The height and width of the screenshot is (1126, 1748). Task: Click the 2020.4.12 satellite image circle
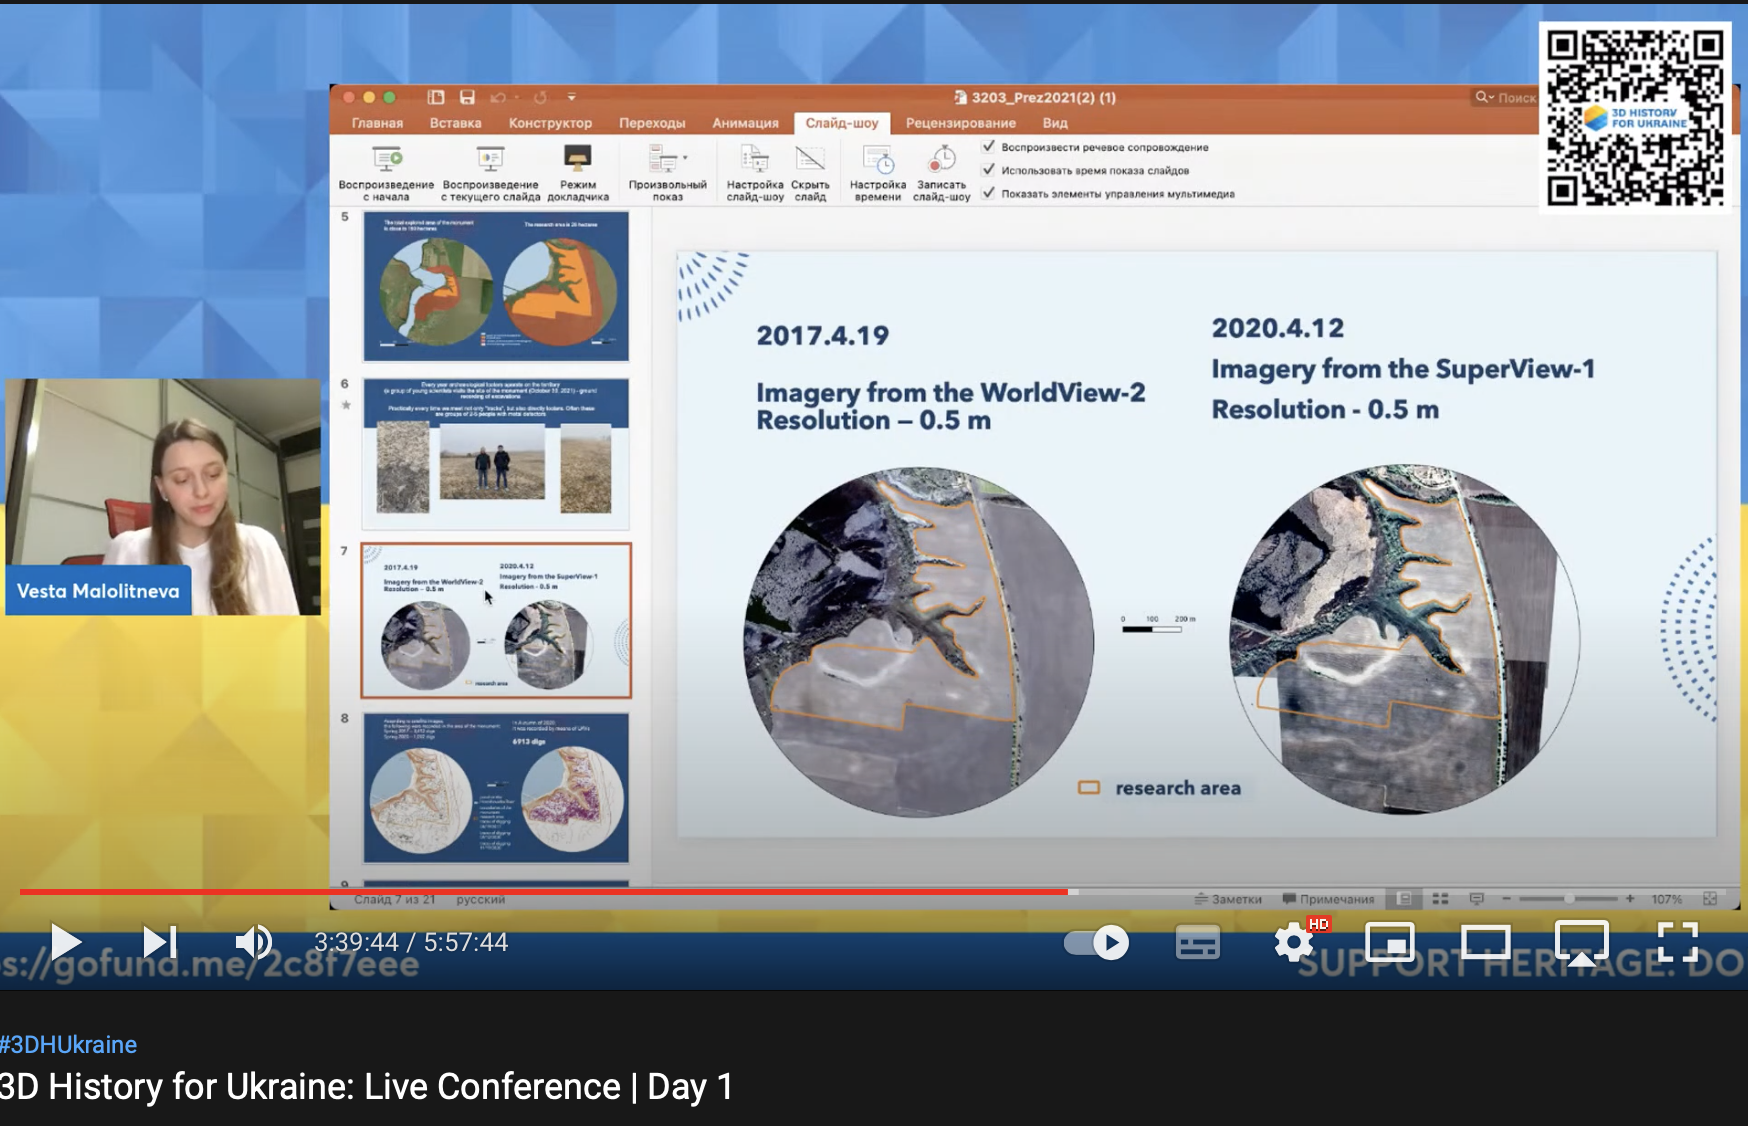tap(1404, 639)
